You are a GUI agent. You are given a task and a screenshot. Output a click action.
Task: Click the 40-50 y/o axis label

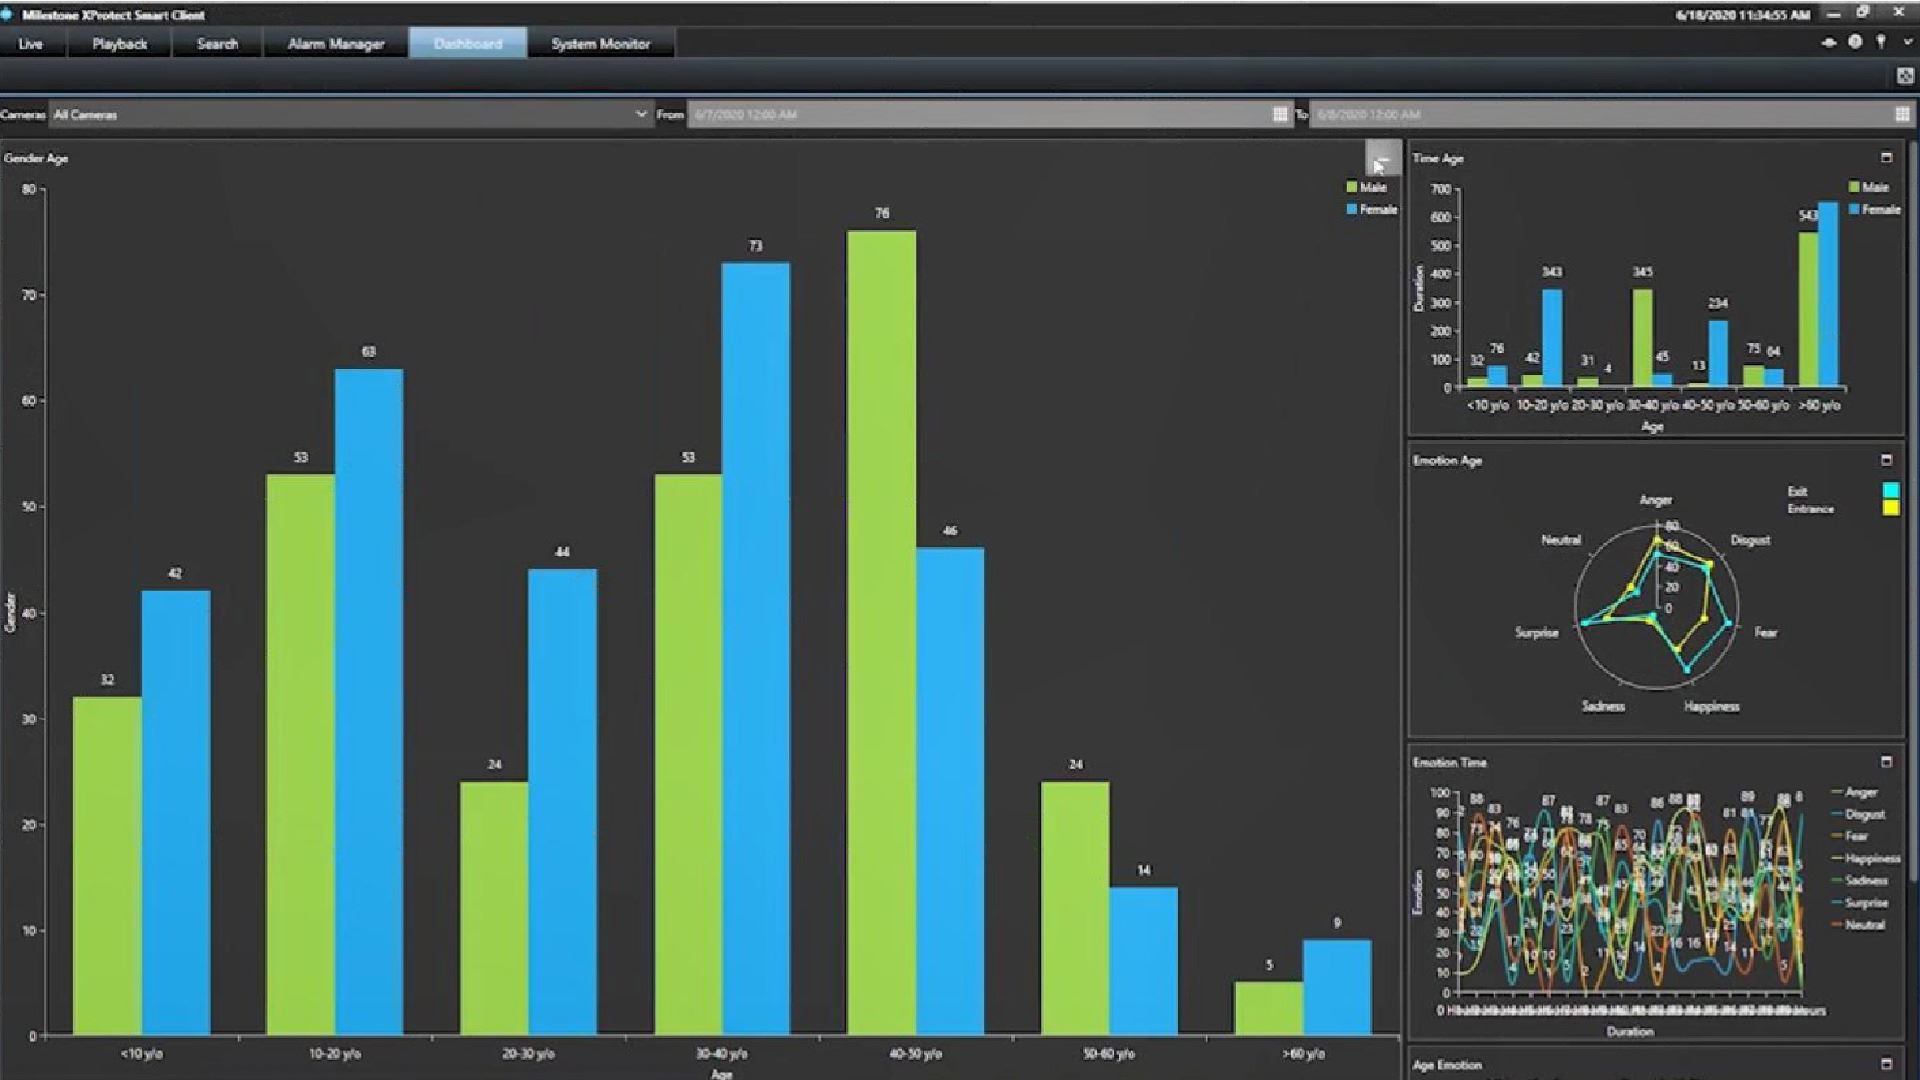tap(915, 1053)
